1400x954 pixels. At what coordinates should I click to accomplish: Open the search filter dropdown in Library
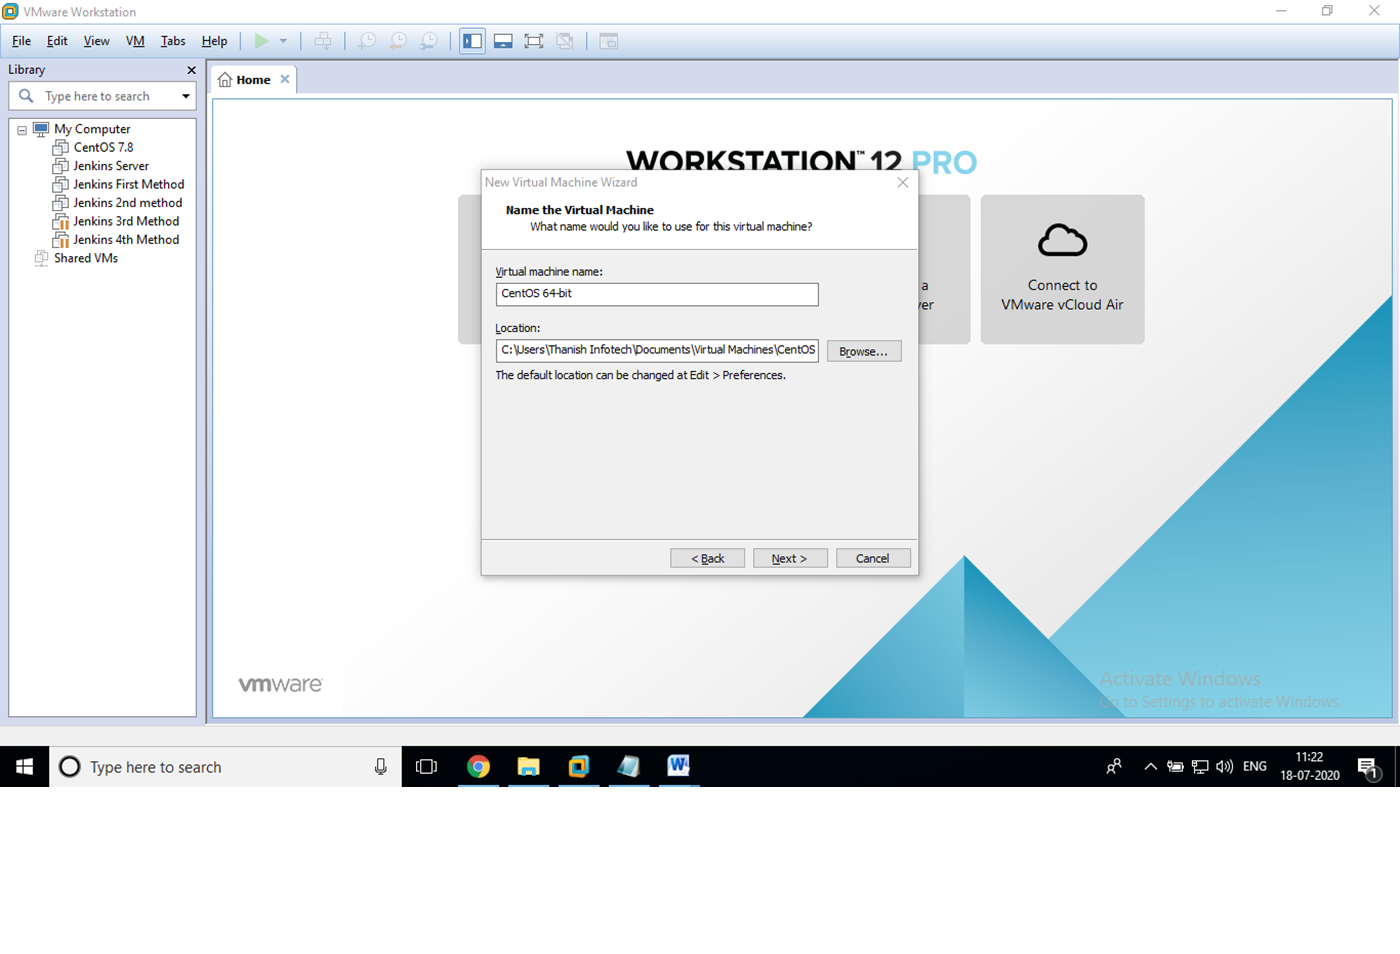[x=186, y=95]
